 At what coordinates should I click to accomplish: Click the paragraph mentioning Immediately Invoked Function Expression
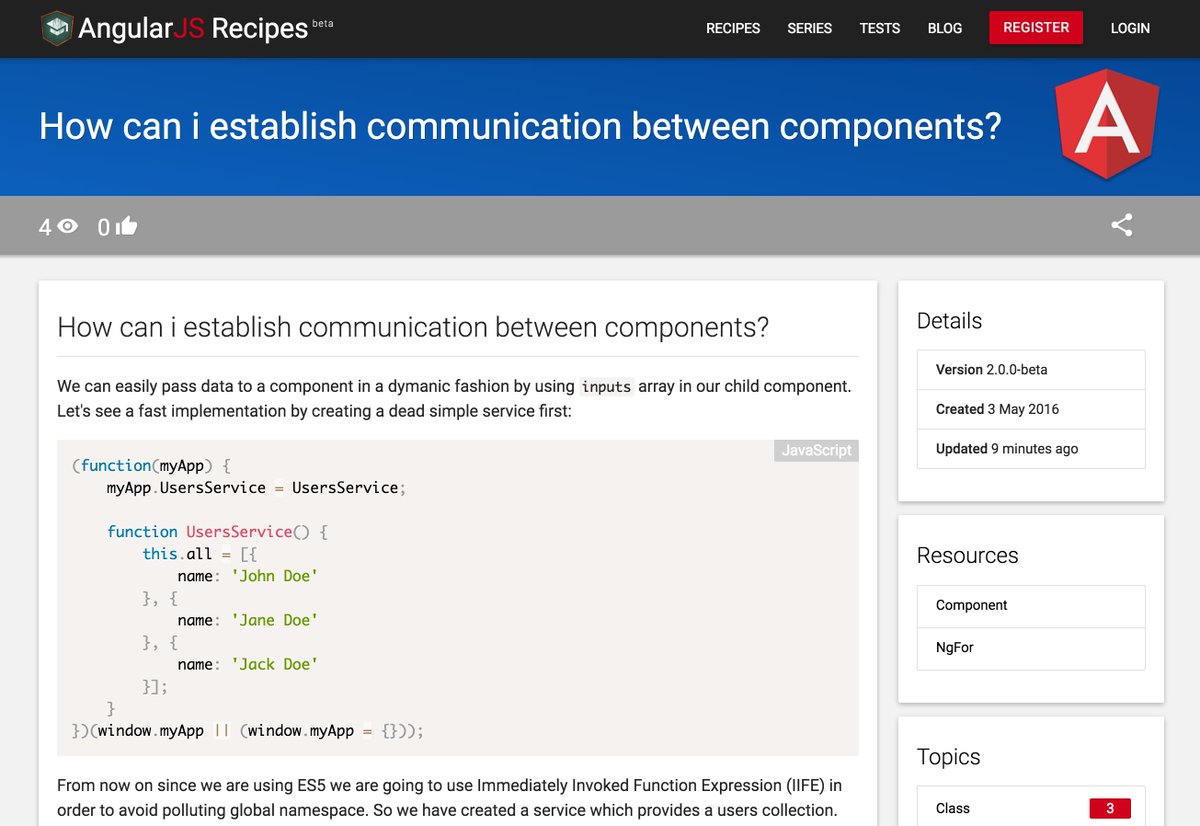[449, 798]
